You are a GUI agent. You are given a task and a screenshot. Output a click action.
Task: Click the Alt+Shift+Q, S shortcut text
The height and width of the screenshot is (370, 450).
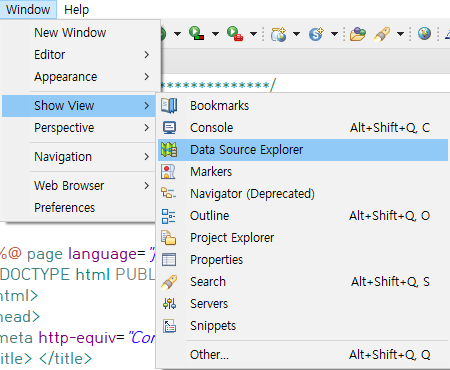(390, 282)
